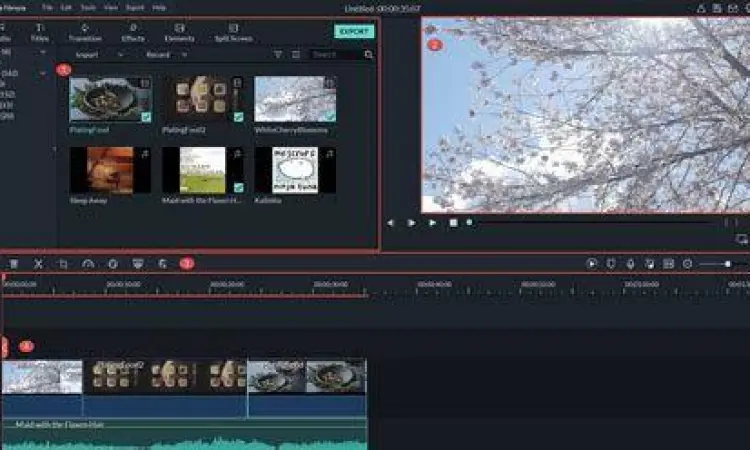Screen dimensions: 750x450
Task: Collapse the first folder chevron in left sidebar
Action: pos(43,52)
